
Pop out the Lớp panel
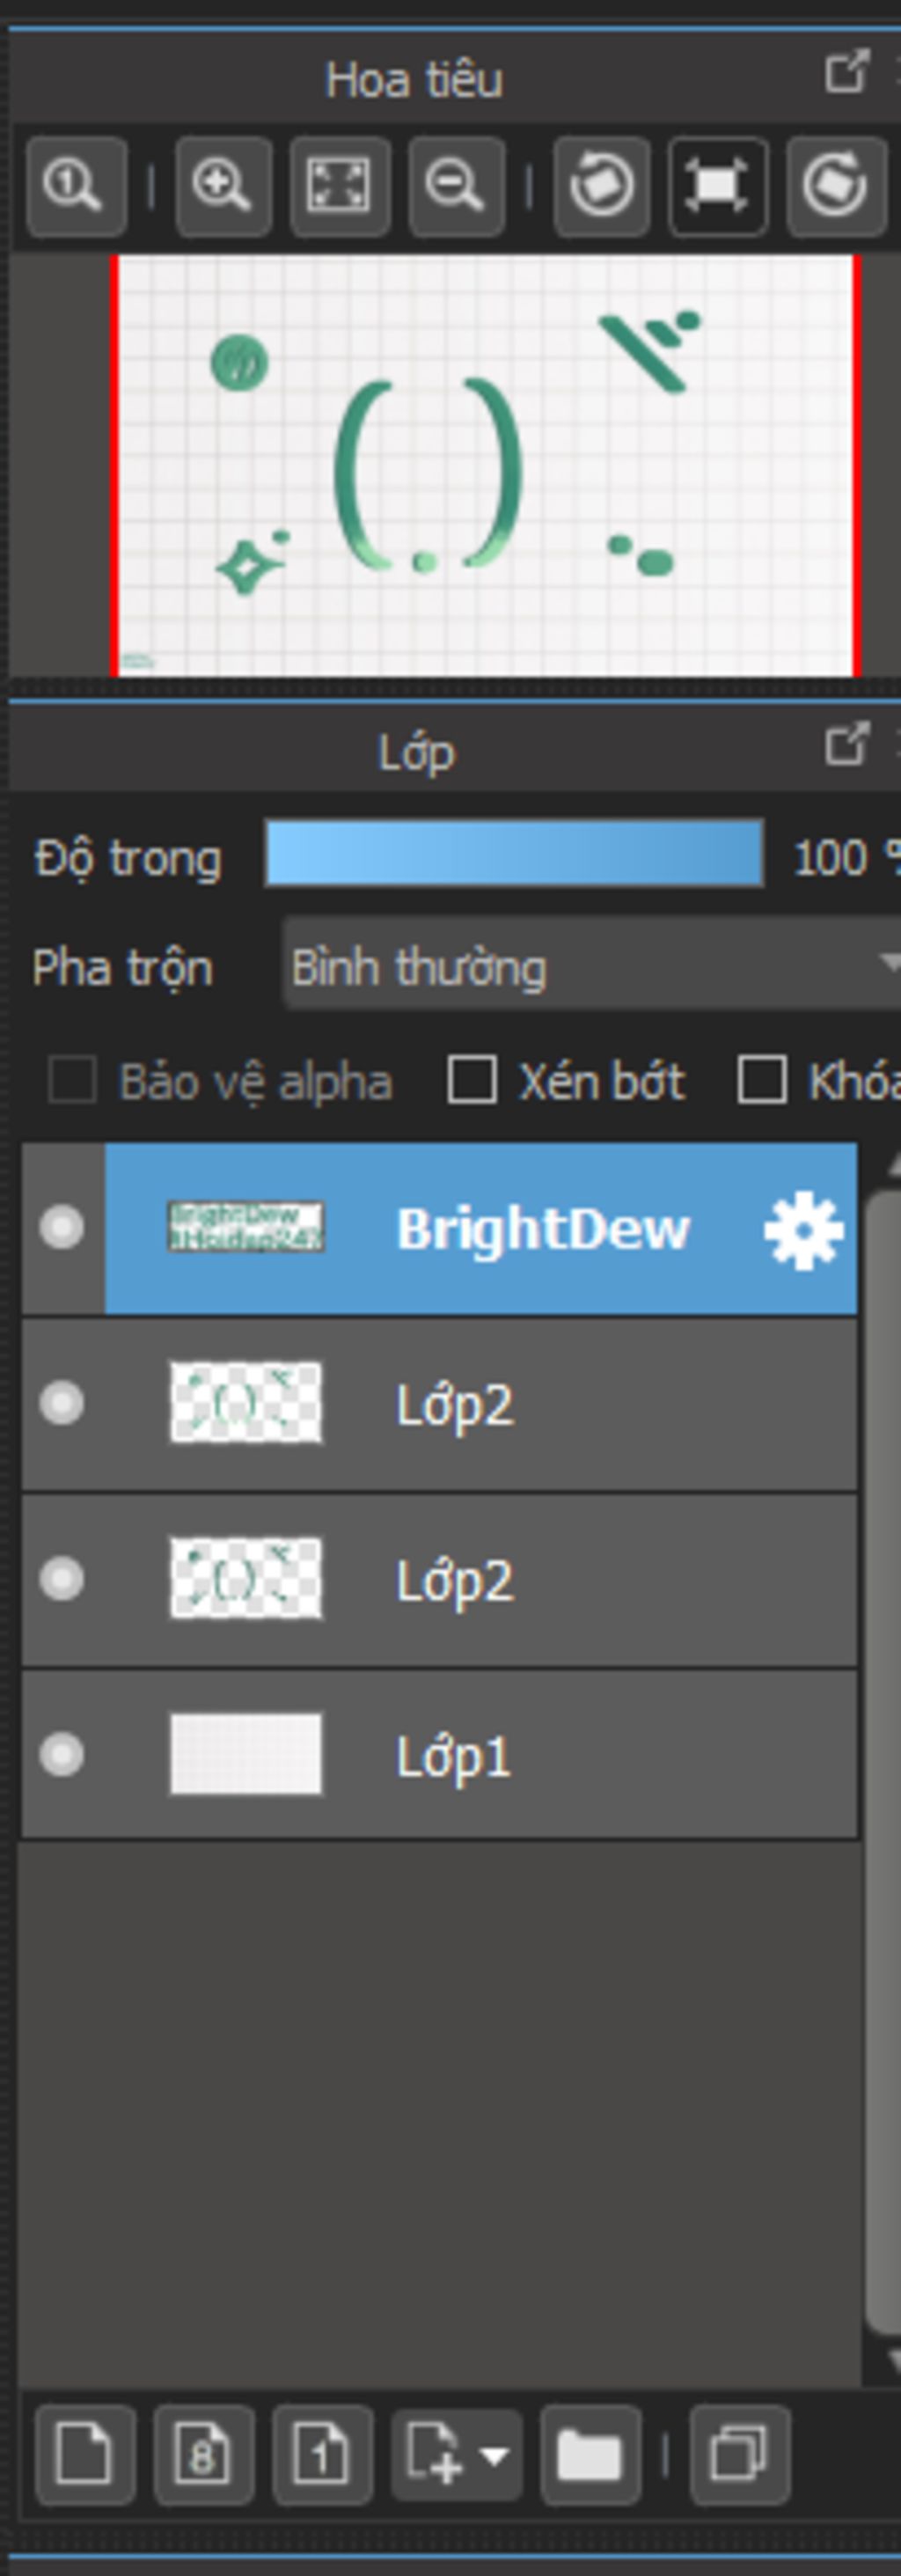(846, 745)
